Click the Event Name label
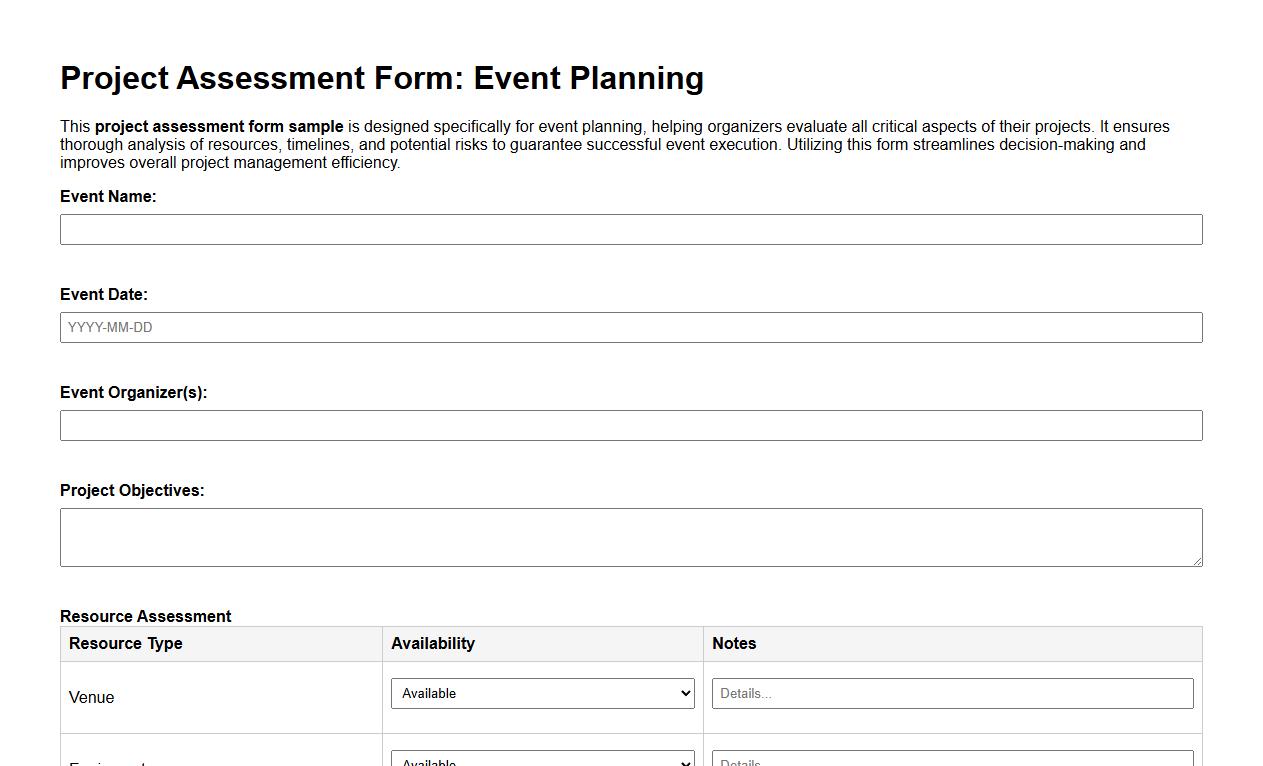1263x766 pixels. tap(108, 196)
